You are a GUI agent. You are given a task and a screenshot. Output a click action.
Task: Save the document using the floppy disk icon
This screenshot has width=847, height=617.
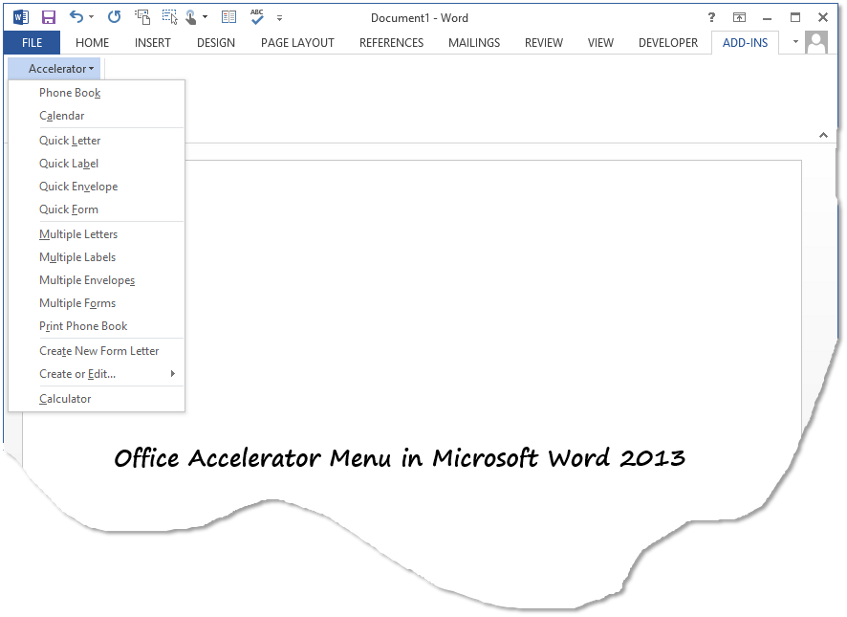point(49,17)
